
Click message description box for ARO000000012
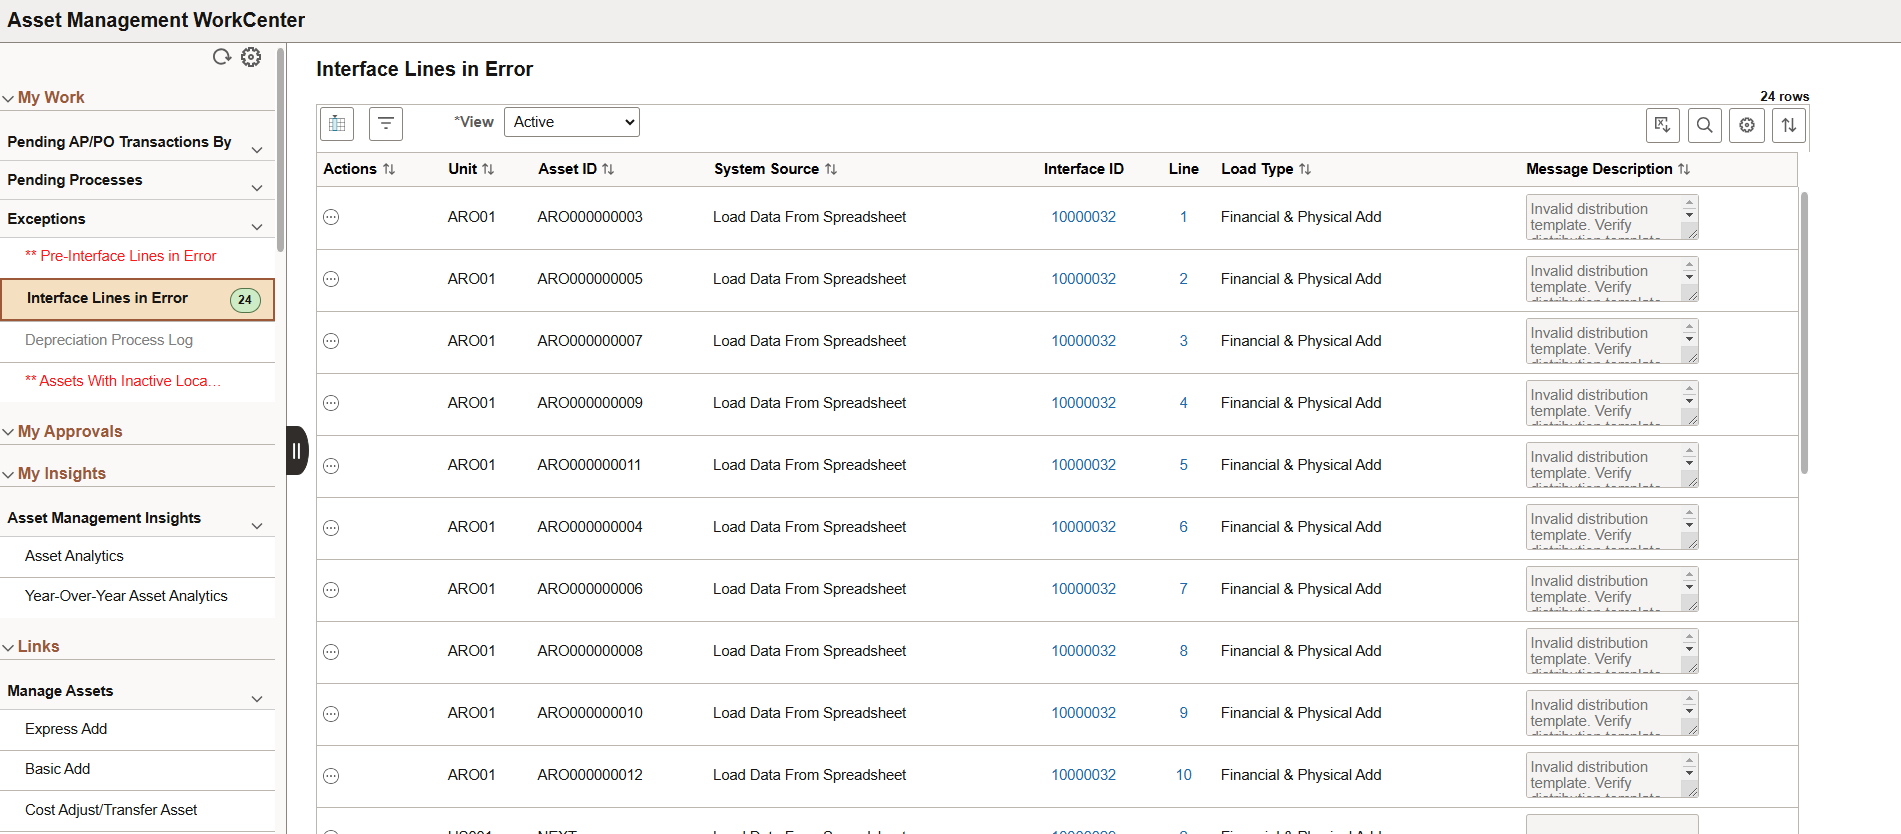coord(1612,775)
